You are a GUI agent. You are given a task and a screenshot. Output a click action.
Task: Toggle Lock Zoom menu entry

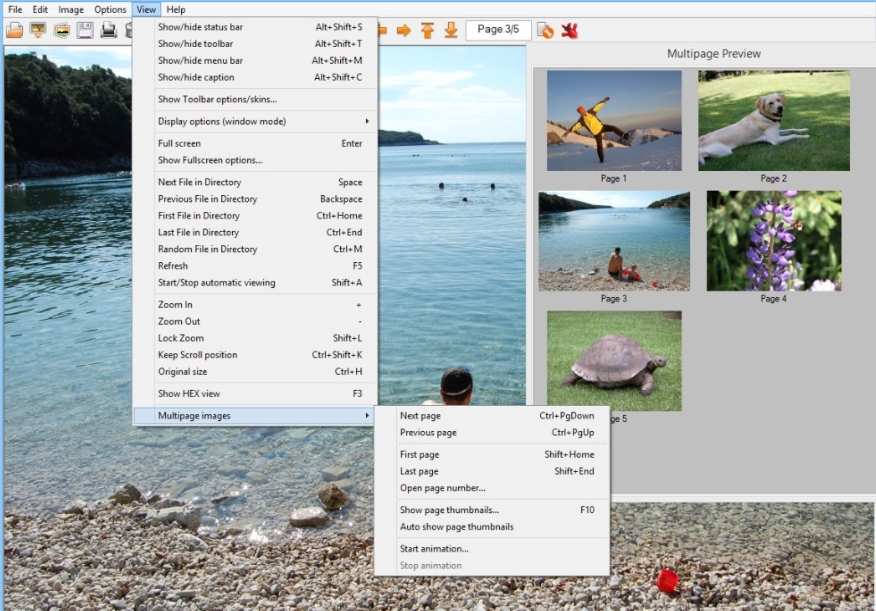coord(255,338)
